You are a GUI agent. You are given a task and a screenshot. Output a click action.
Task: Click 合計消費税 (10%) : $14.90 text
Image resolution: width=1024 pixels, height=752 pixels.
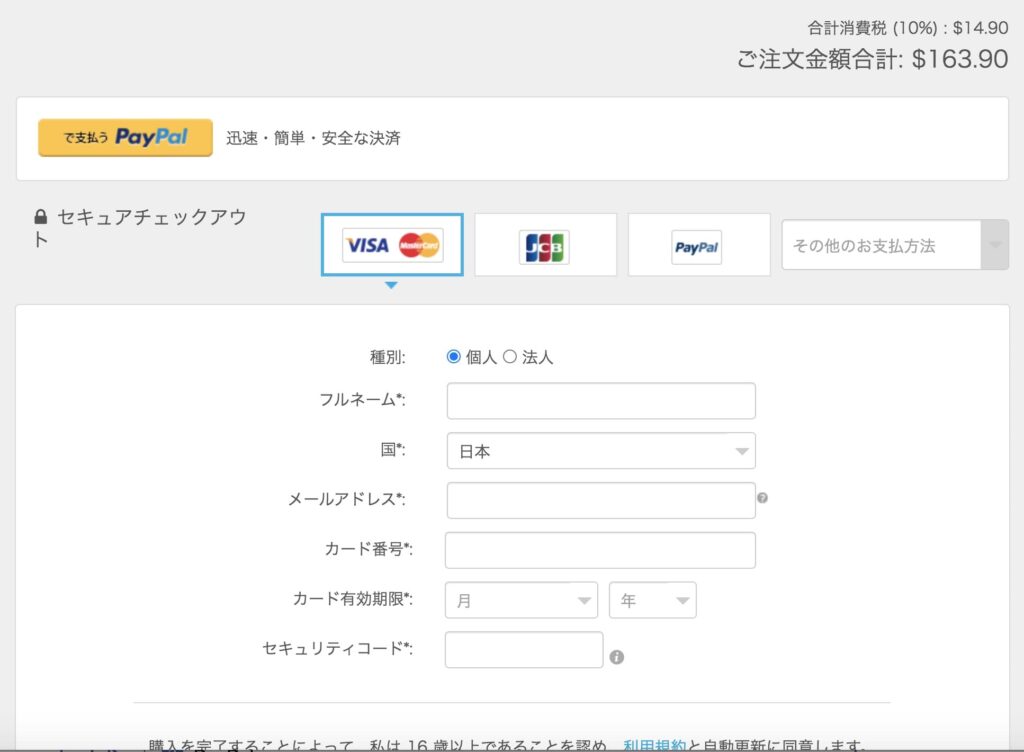(x=908, y=28)
